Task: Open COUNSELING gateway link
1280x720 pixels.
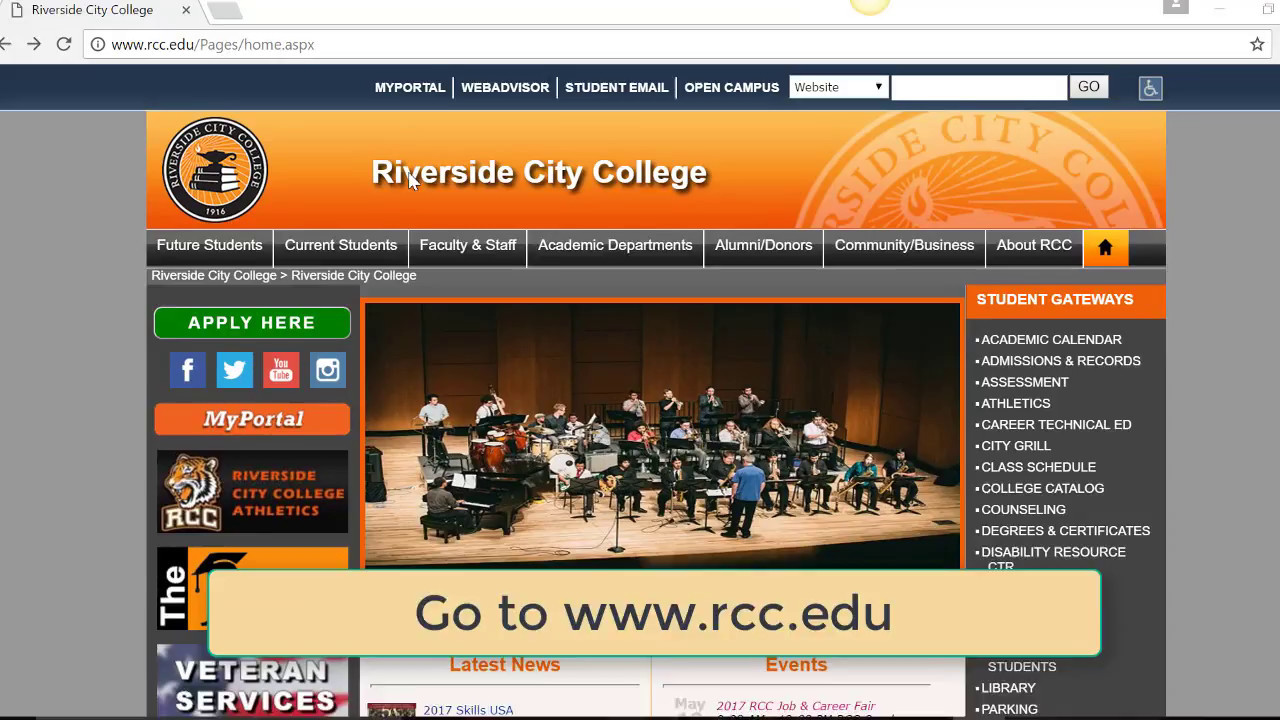Action: (x=1023, y=510)
